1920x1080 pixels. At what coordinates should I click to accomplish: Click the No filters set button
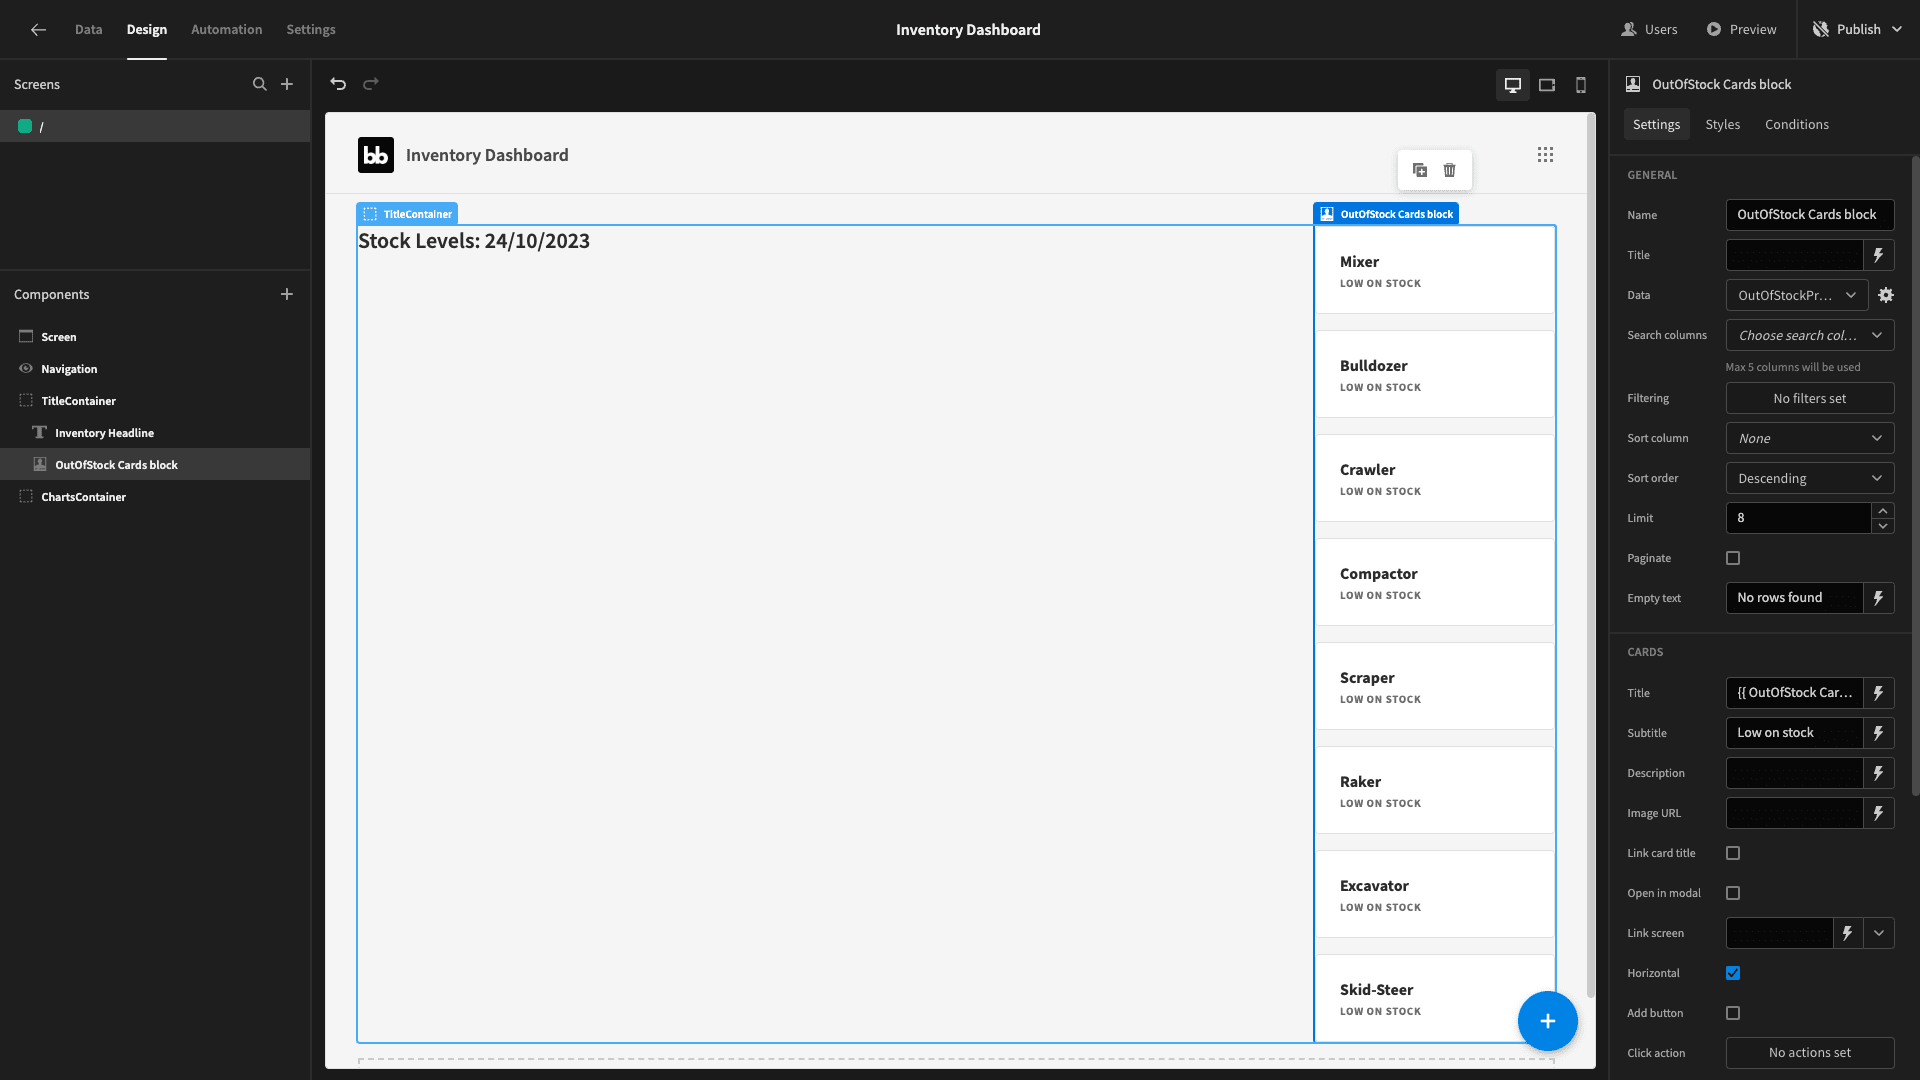tap(1810, 398)
